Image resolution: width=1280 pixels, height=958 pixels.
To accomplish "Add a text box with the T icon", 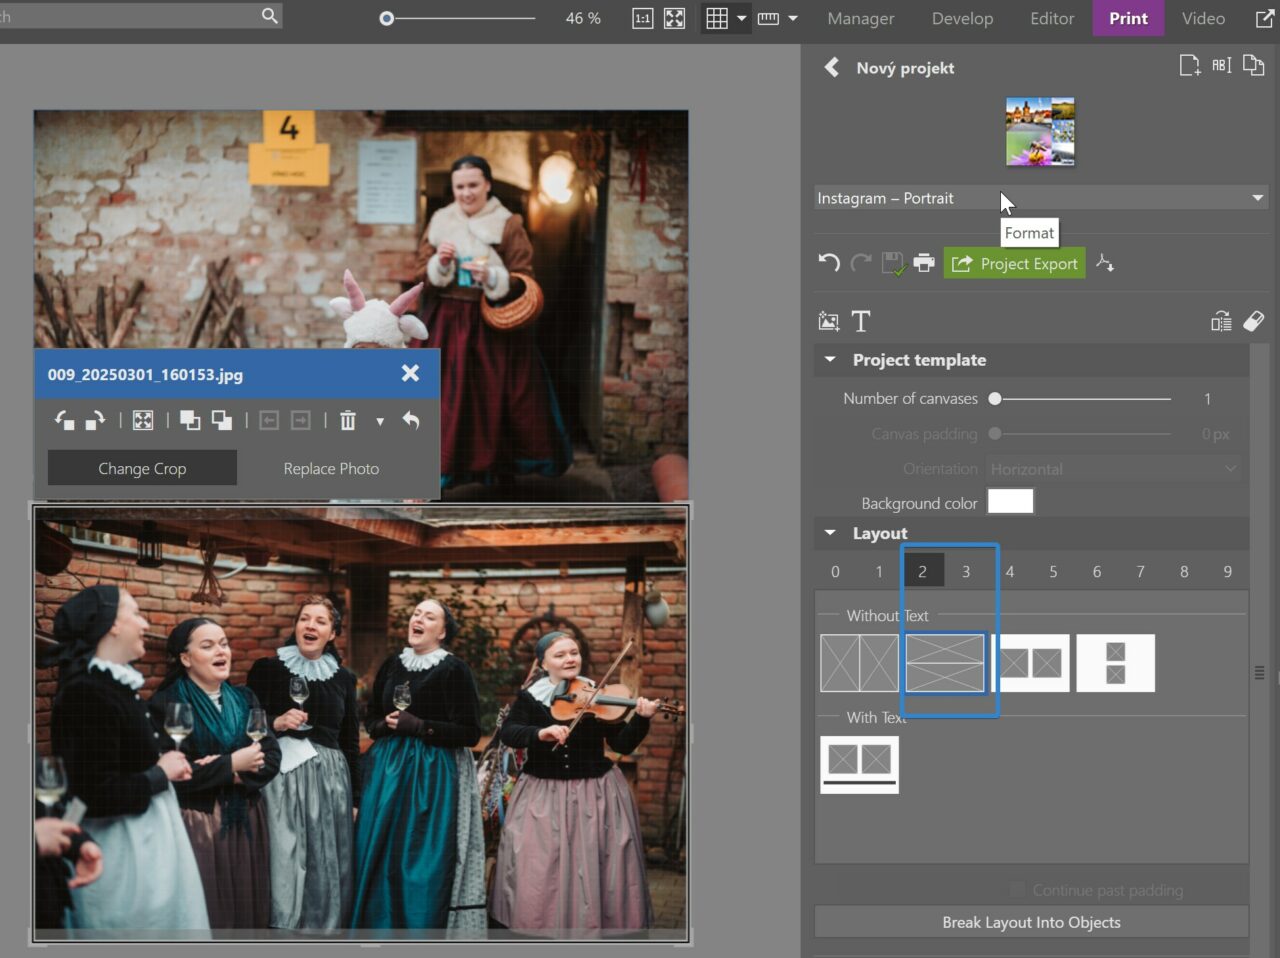I will click(860, 321).
